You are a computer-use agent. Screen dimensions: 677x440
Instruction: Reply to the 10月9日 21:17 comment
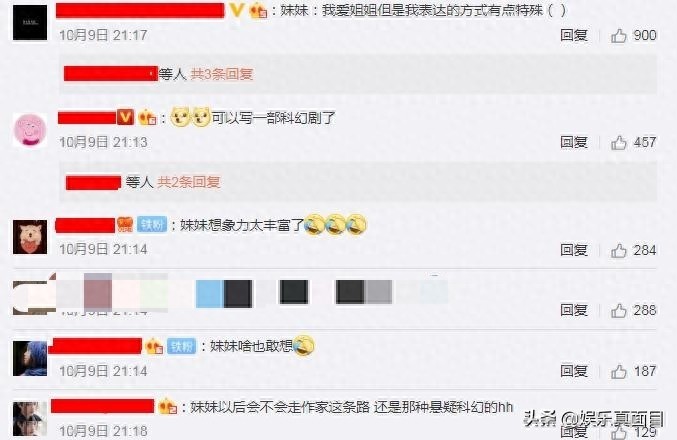point(574,35)
